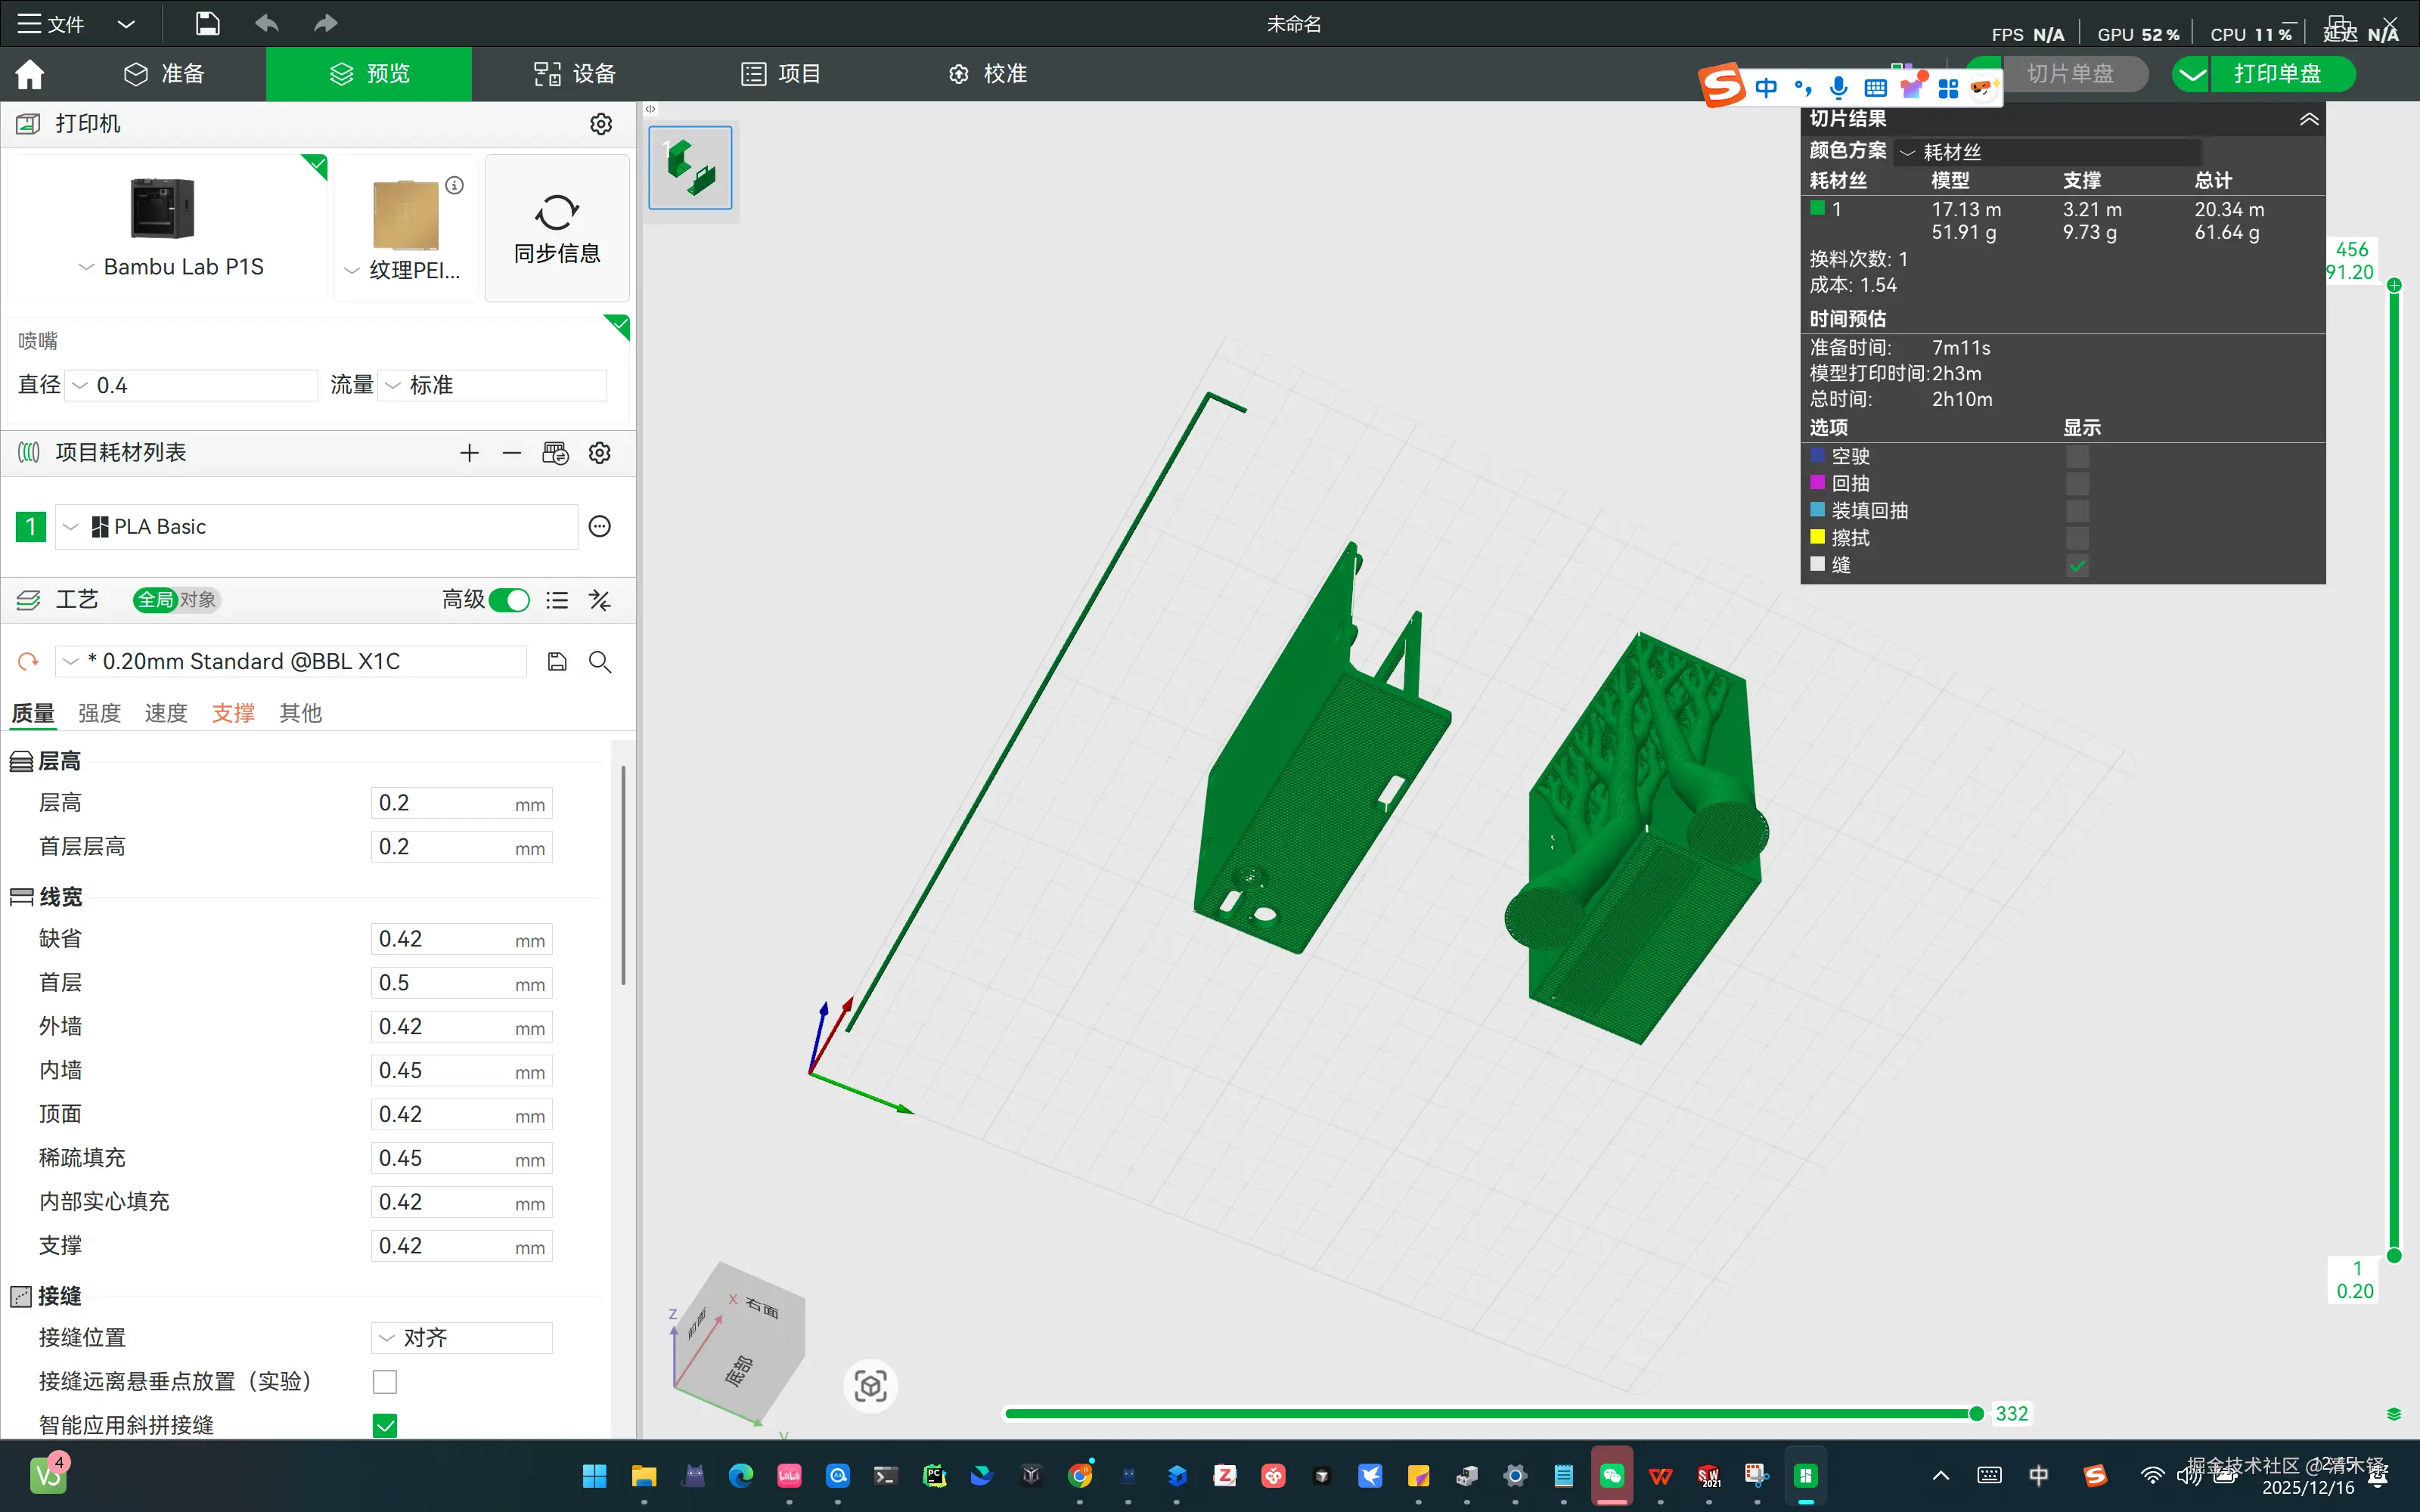Add a filament with plus icon
Viewport: 2420px width, 1512px height.
469,453
